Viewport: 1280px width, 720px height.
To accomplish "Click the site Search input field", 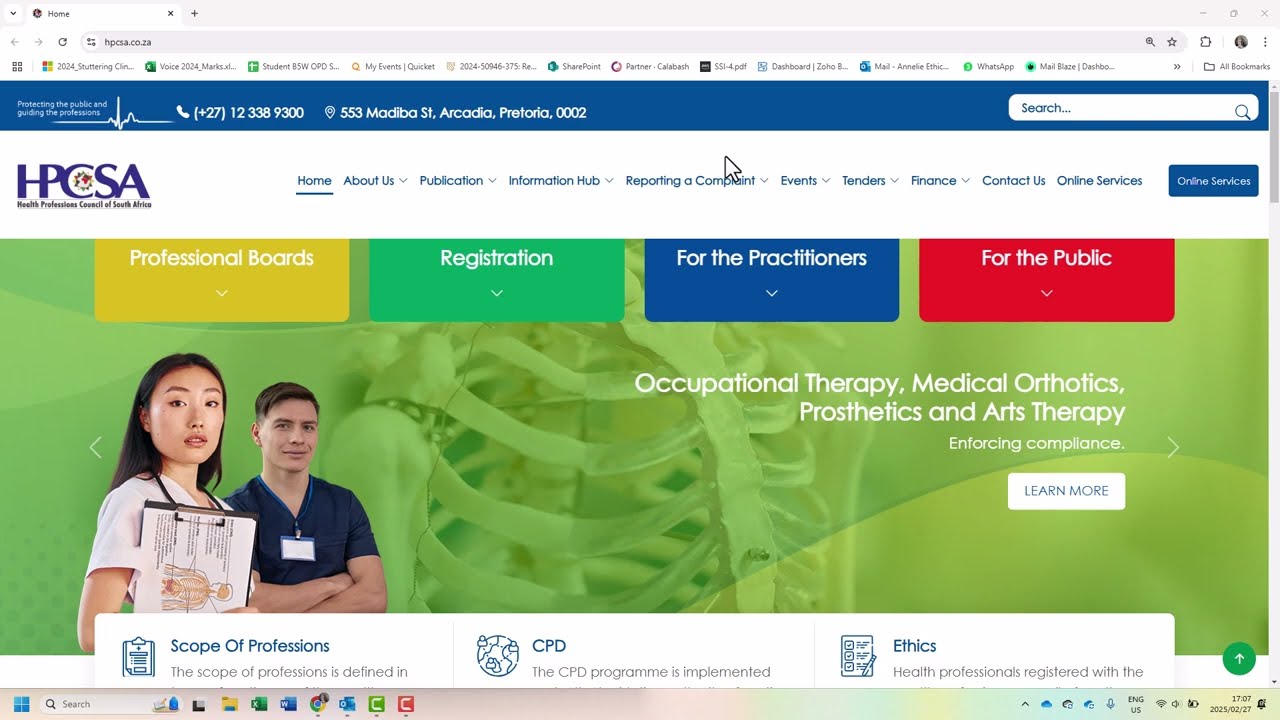I will click(x=1124, y=108).
